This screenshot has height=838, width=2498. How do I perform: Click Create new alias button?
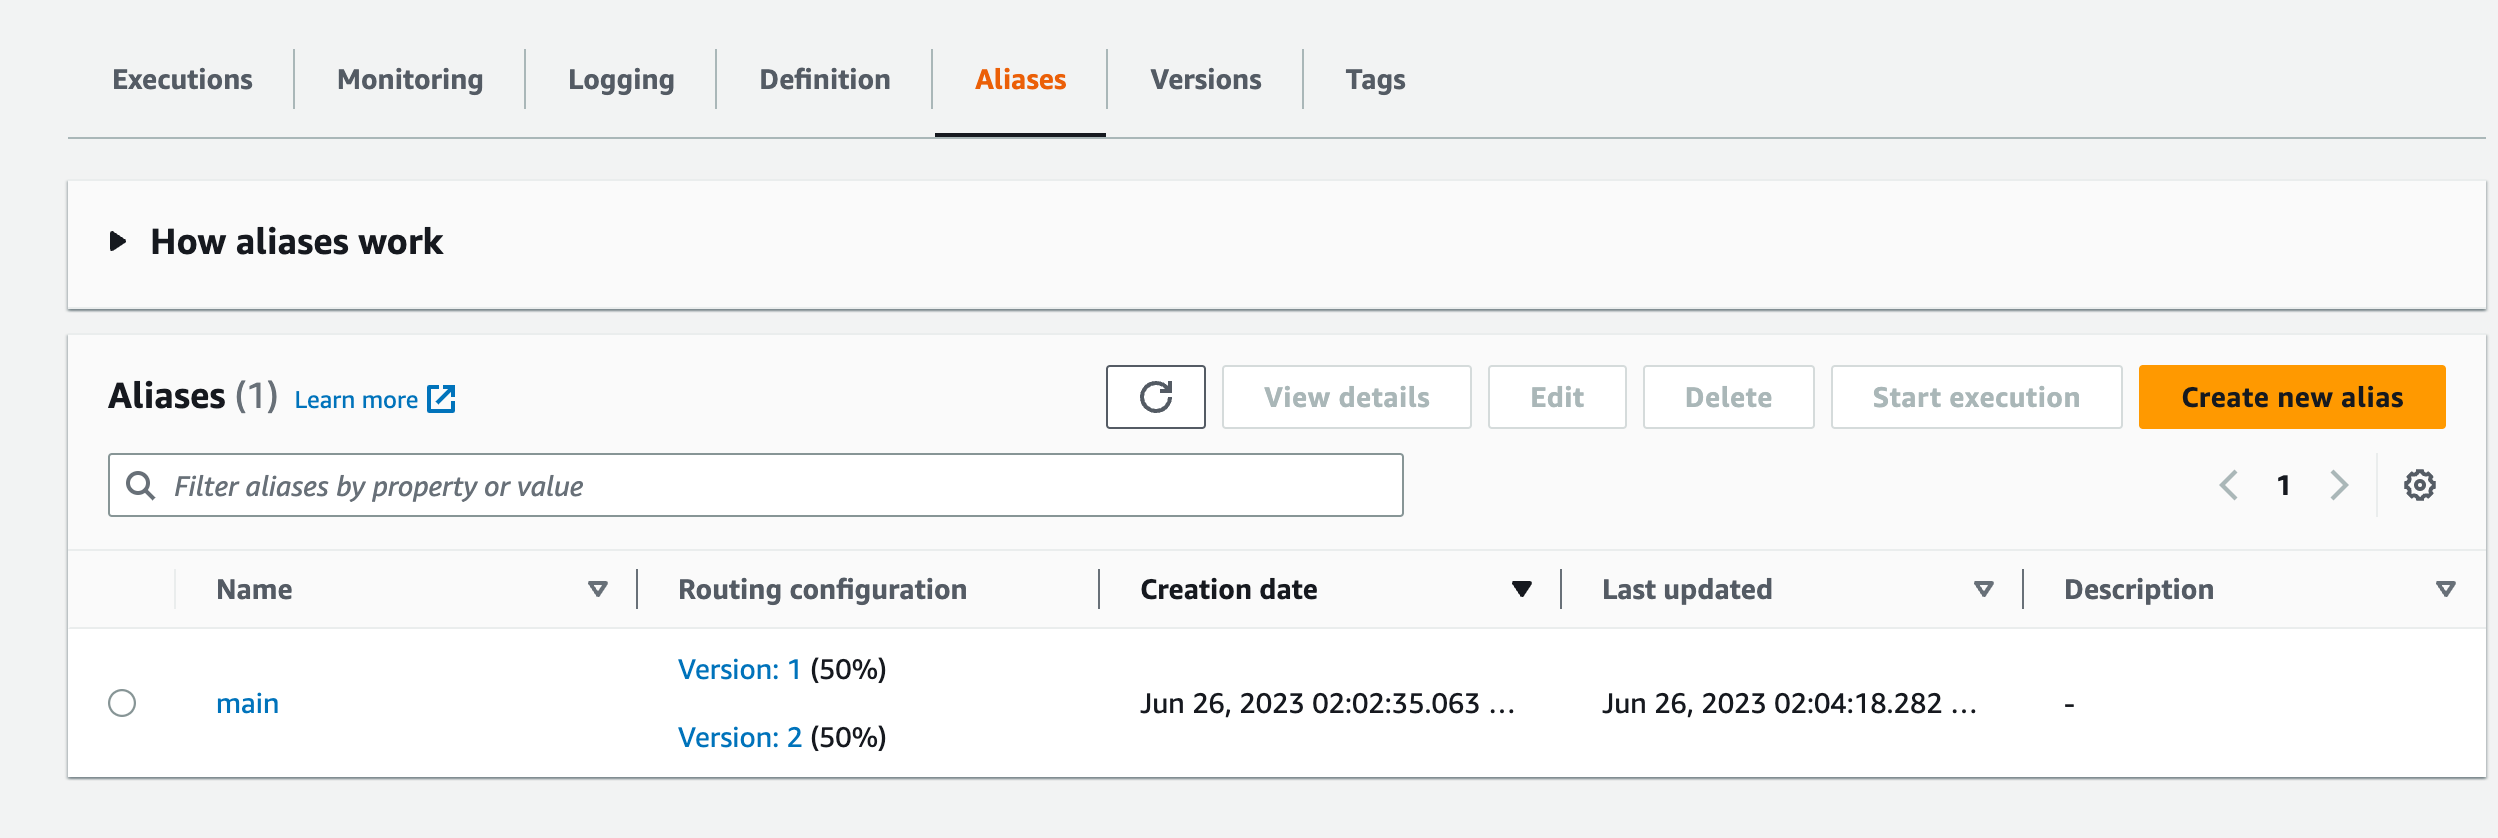click(x=2291, y=397)
